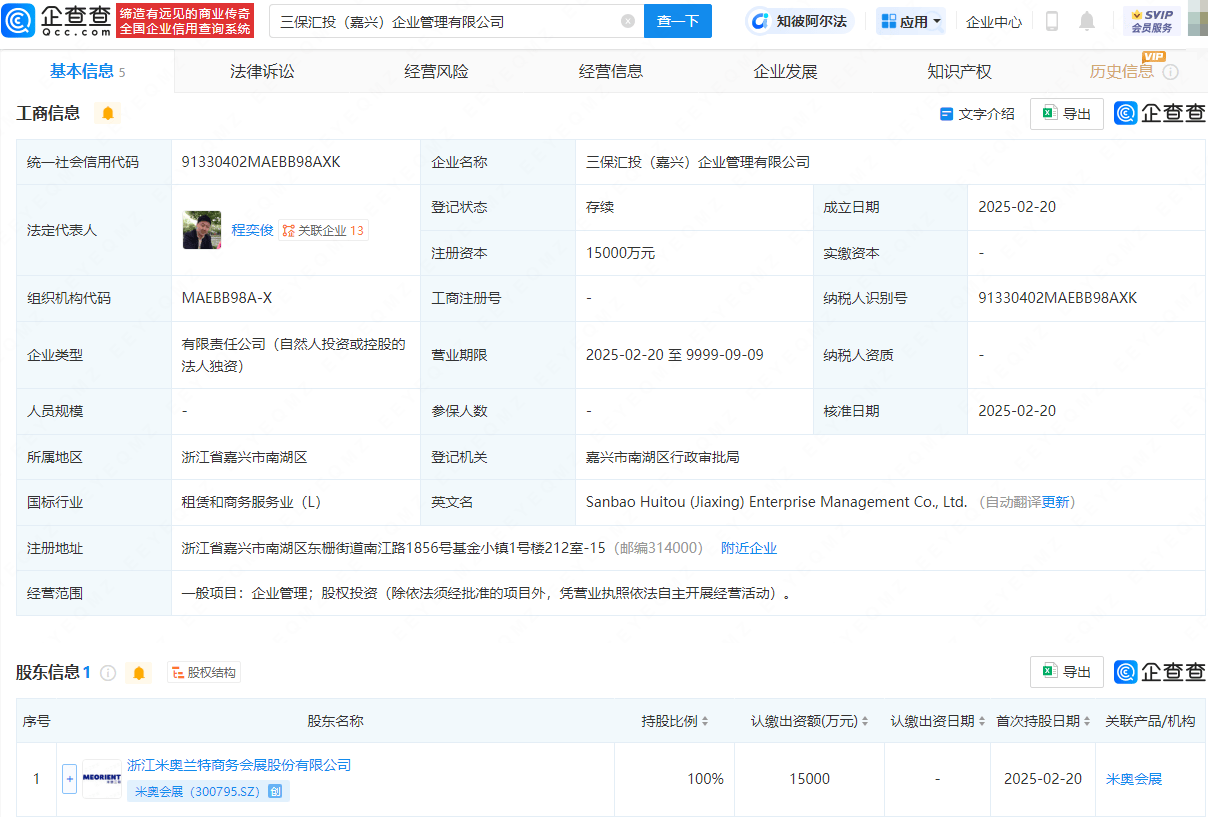Expand shareholder row via the plus icon
Image resolution: width=1208 pixels, height=817 pixels.
pos(69,778)
